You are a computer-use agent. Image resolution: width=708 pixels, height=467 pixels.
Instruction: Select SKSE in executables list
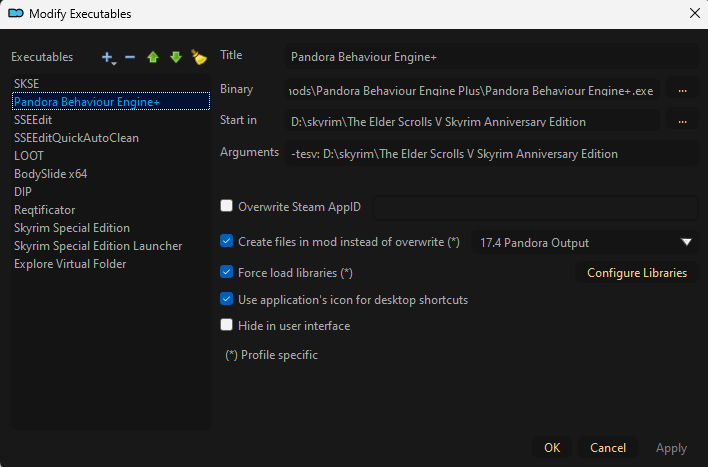click(x=111, y=84)
